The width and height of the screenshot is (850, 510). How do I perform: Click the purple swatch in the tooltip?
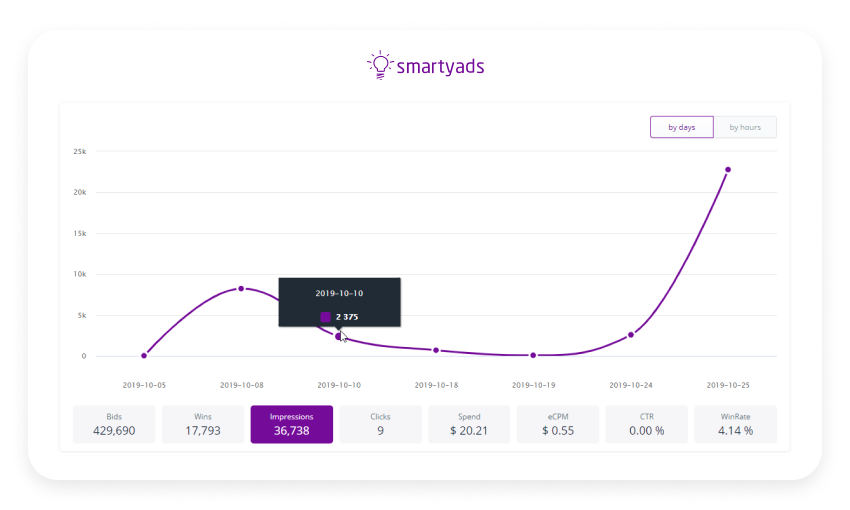click(326, 317)
